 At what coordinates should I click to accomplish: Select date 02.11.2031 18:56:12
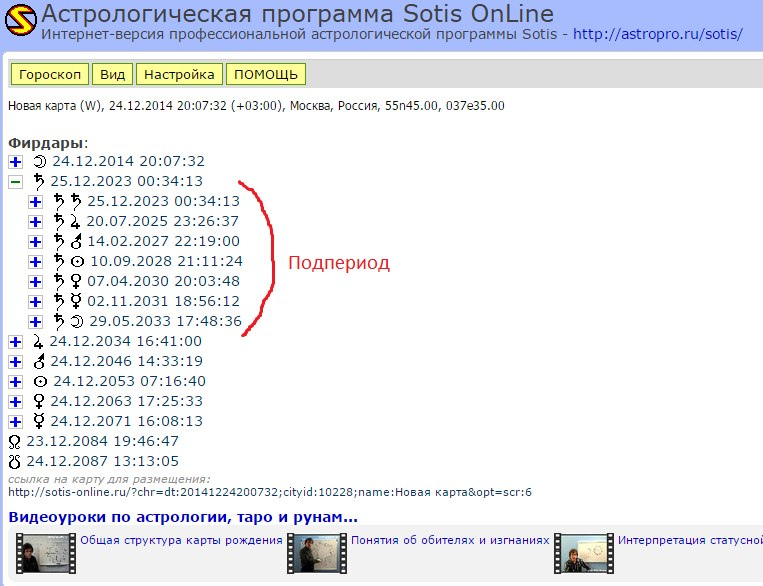164,301
